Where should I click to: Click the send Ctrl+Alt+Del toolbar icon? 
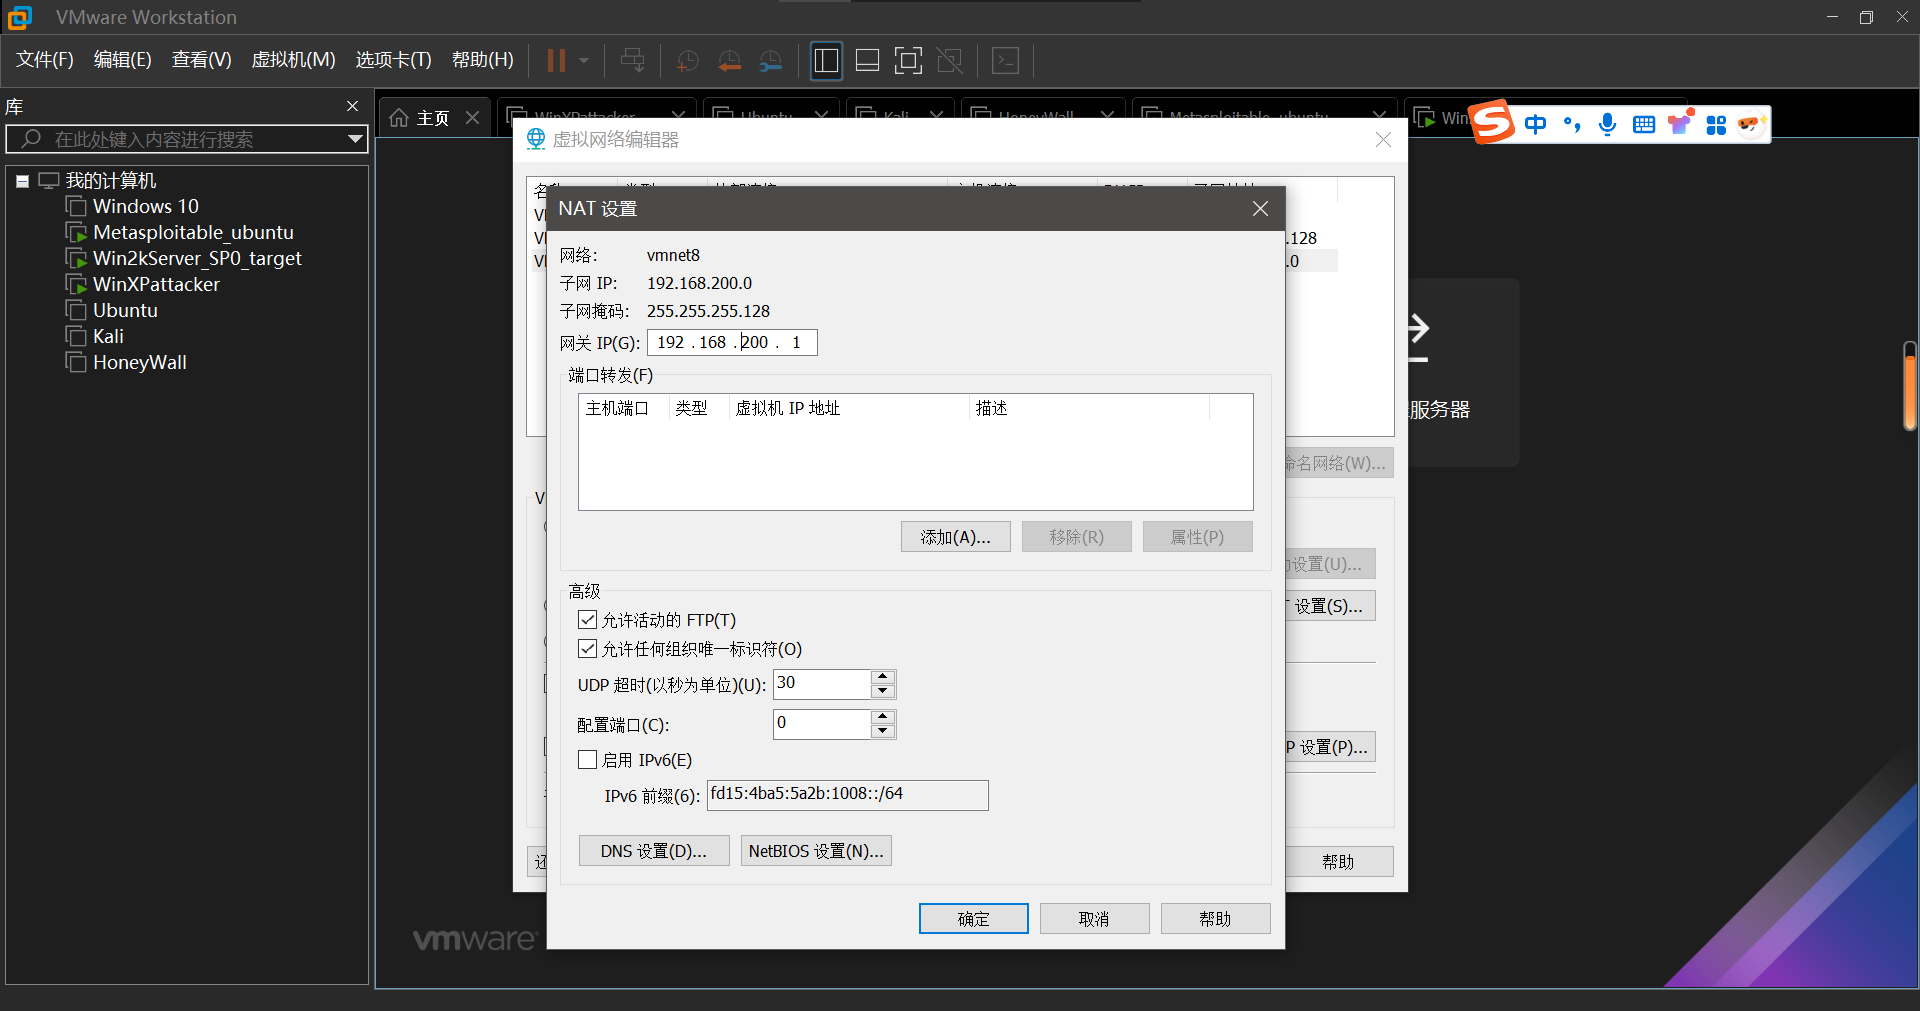point(632,61)
